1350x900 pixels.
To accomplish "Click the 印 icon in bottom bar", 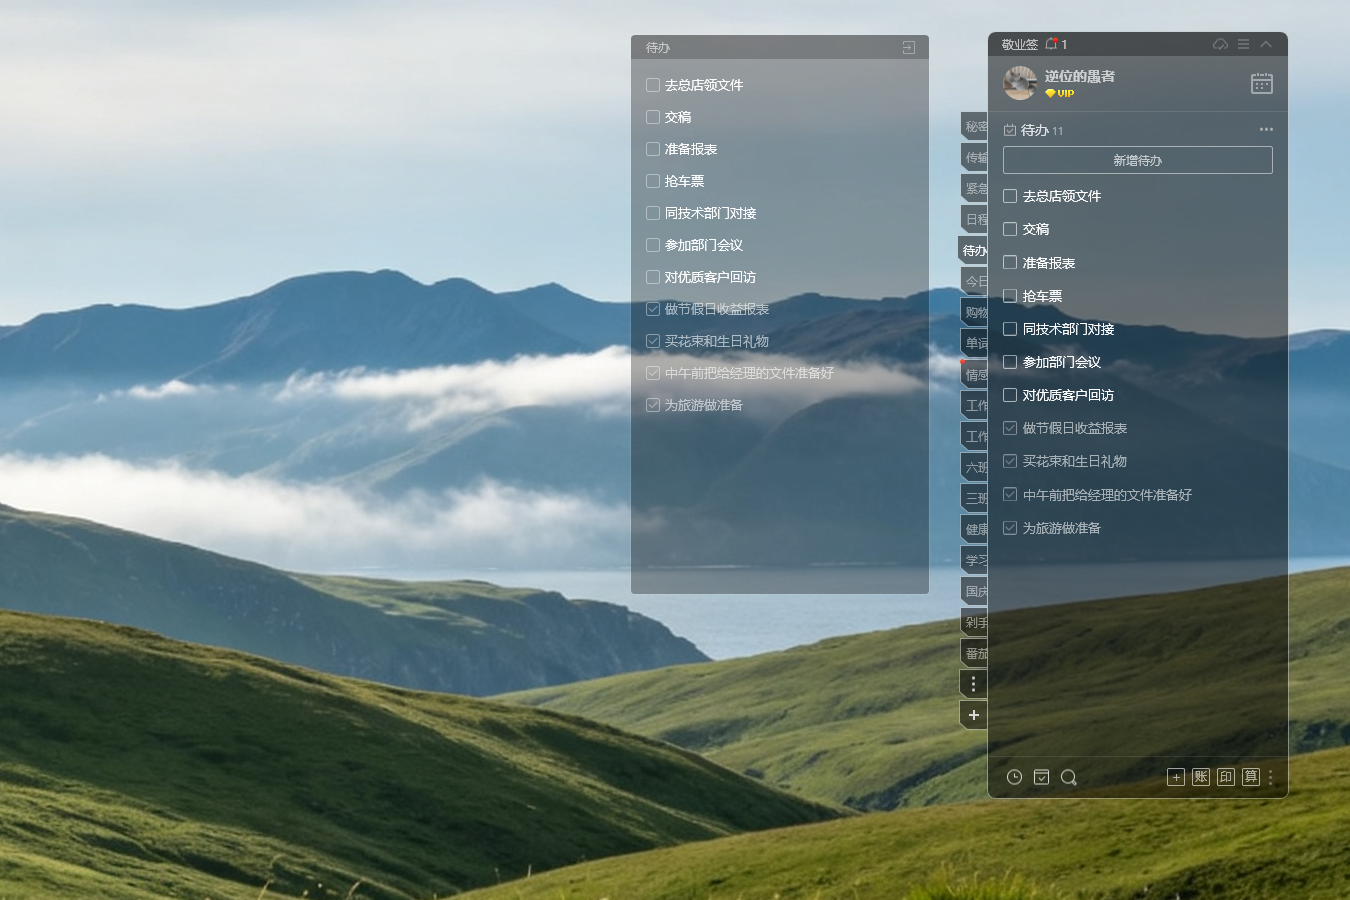I will pos(1226,777).
